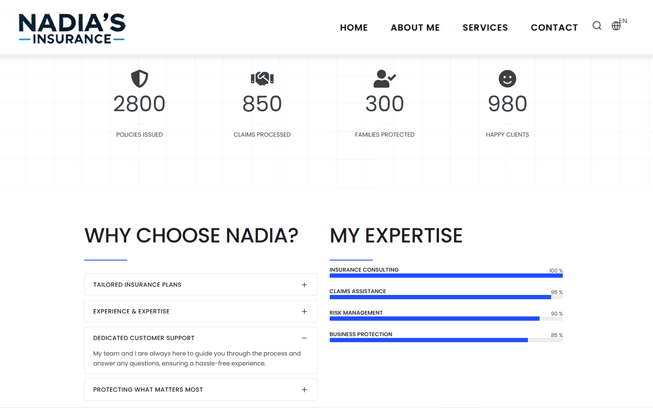Click the smiley happy clients icon

pos(507,78)
